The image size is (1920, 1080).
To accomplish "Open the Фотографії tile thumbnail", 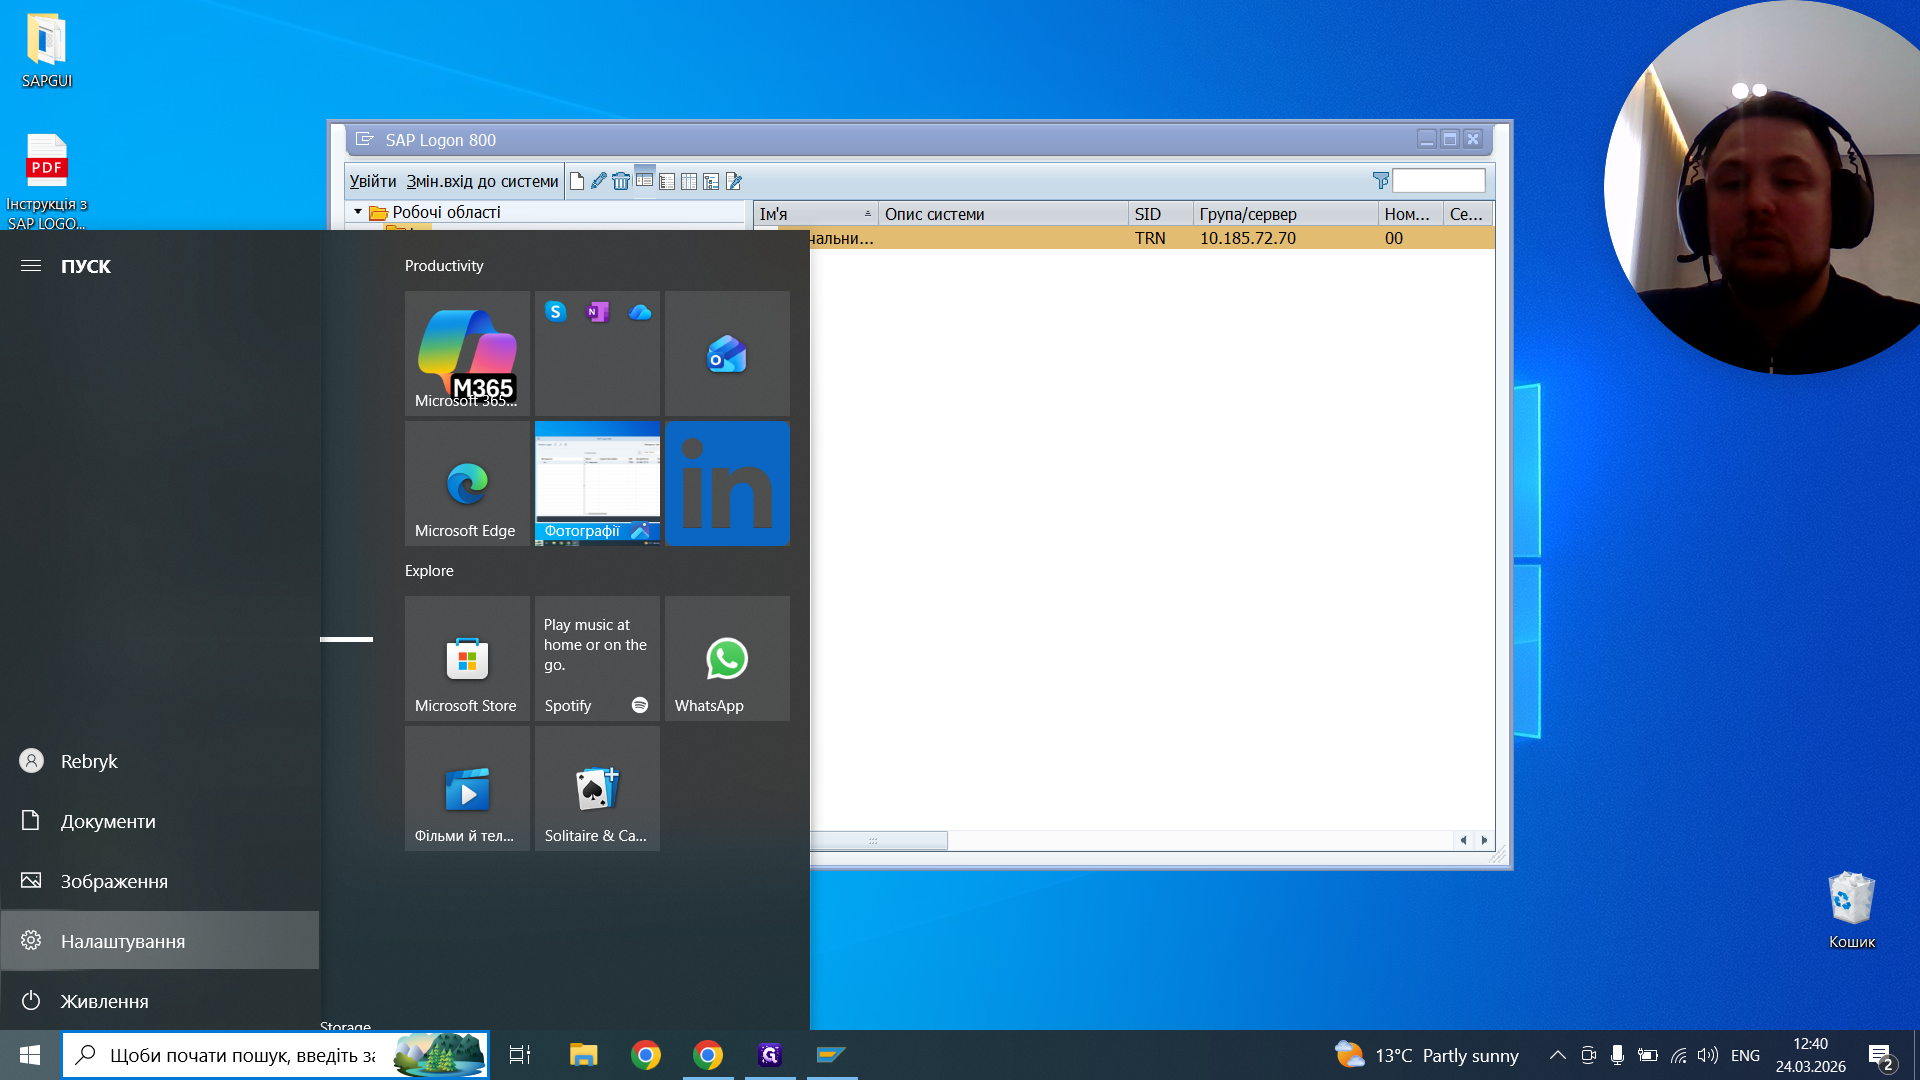I will point(597,483).
